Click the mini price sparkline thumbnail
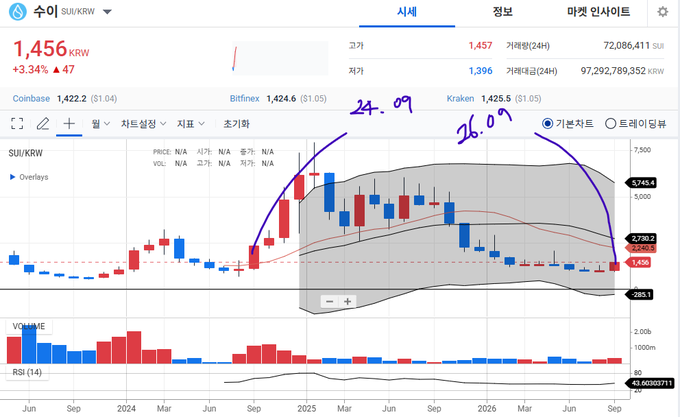The width and height of the screenshot is (680, 417). pyautogui.click(x=280, y=58)
